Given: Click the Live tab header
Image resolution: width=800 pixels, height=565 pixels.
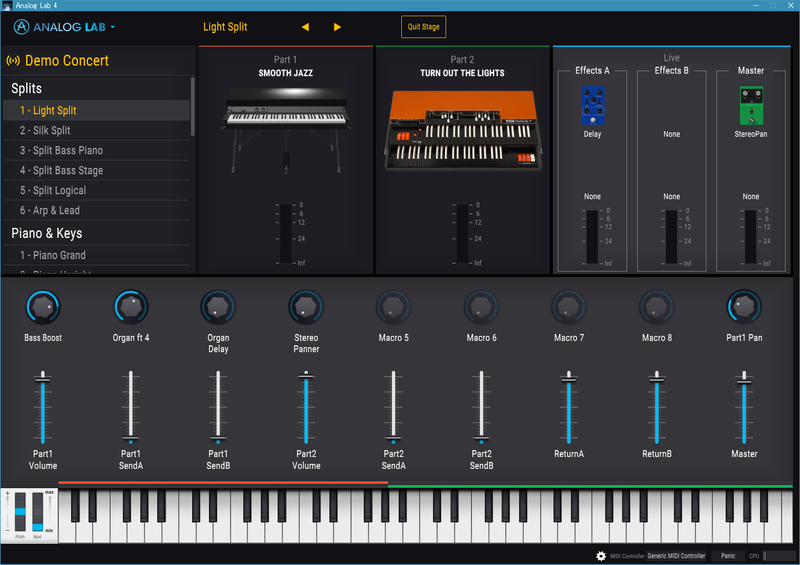Looking at the screenshot, I should point(671,58).
